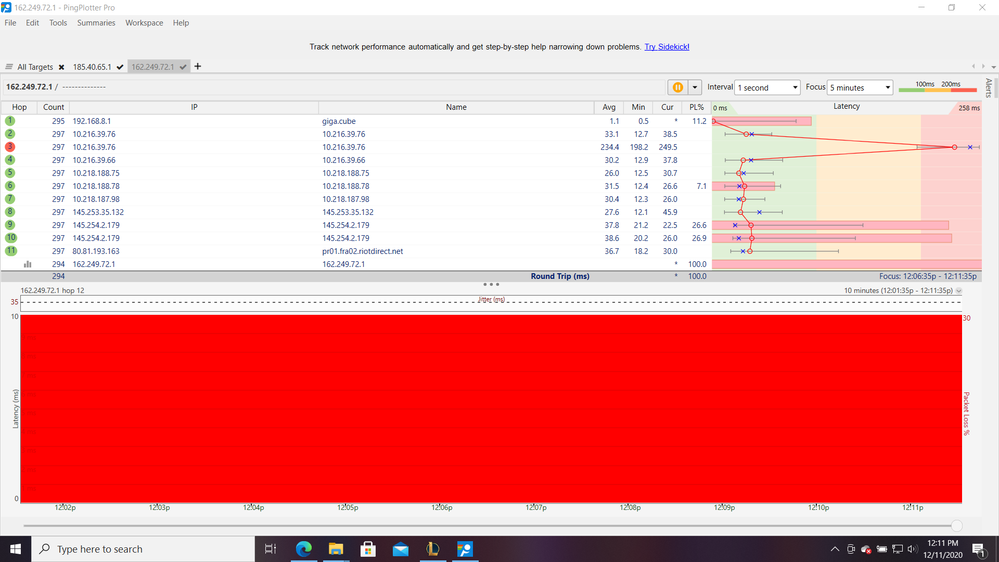Screen dimensions: 999x562
Task: Open File Explorer from taskbar
Action: tap(336, 549)
